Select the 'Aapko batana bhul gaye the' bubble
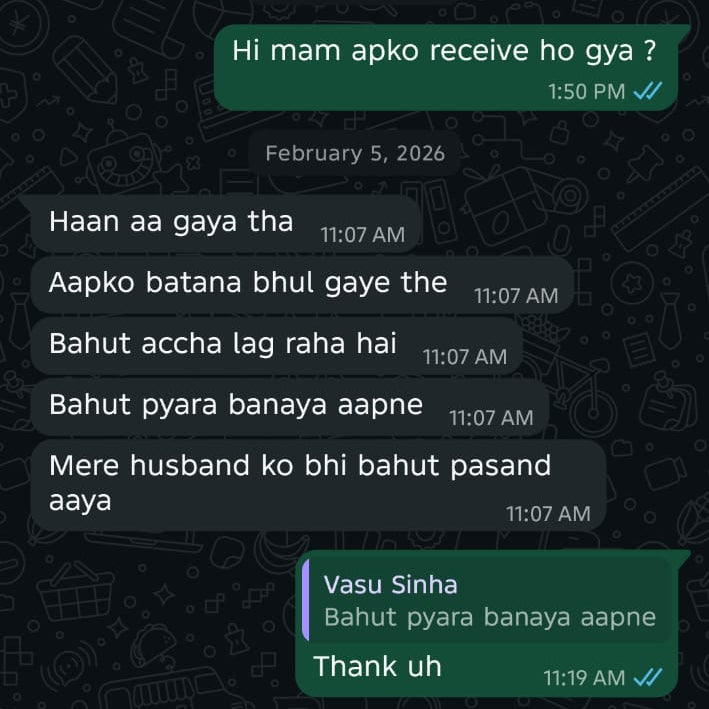The image size is (709, 709). pos(302,285)
